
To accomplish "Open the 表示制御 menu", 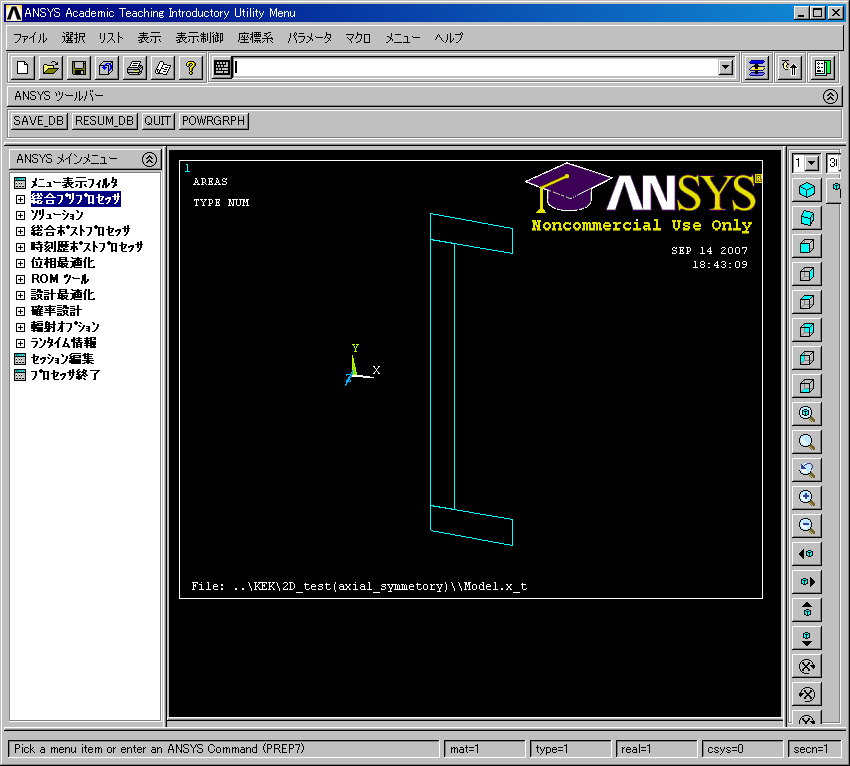I will tap(199, 38).
